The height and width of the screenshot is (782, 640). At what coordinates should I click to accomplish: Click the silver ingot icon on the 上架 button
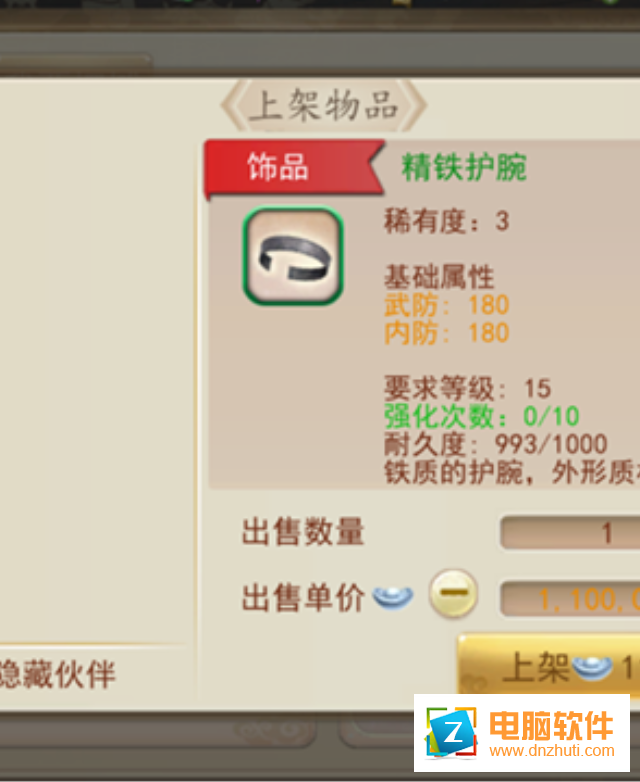click(x=592, y=667)
